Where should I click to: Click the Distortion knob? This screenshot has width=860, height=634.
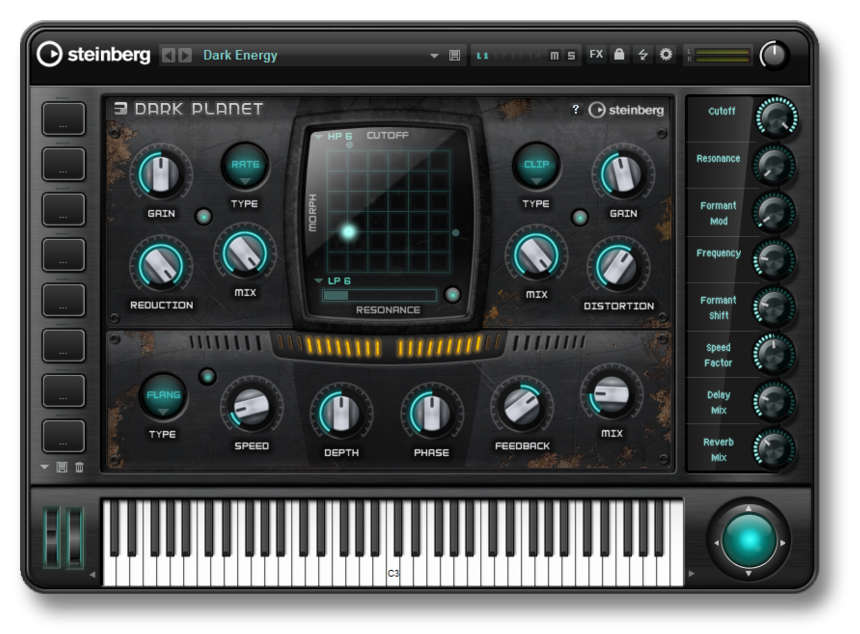618,267
